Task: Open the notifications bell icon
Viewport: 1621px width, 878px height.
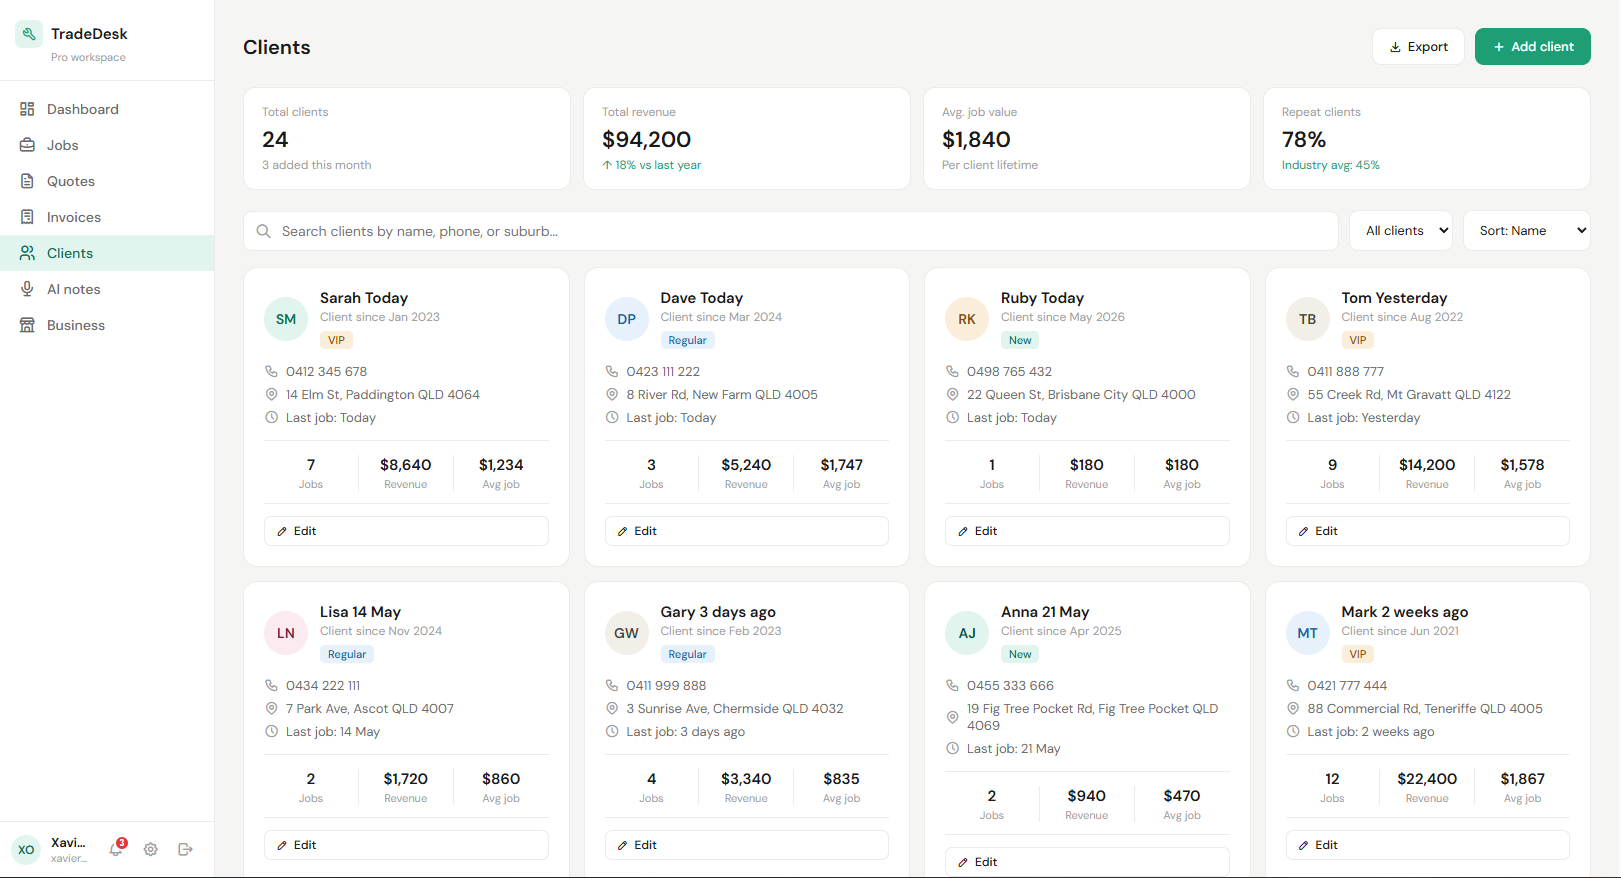Action: 116,849
